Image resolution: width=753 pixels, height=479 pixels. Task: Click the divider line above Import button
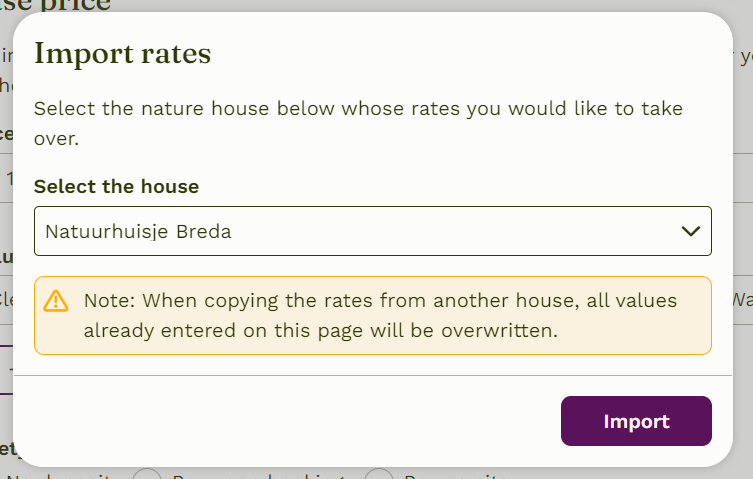(373, 375)
